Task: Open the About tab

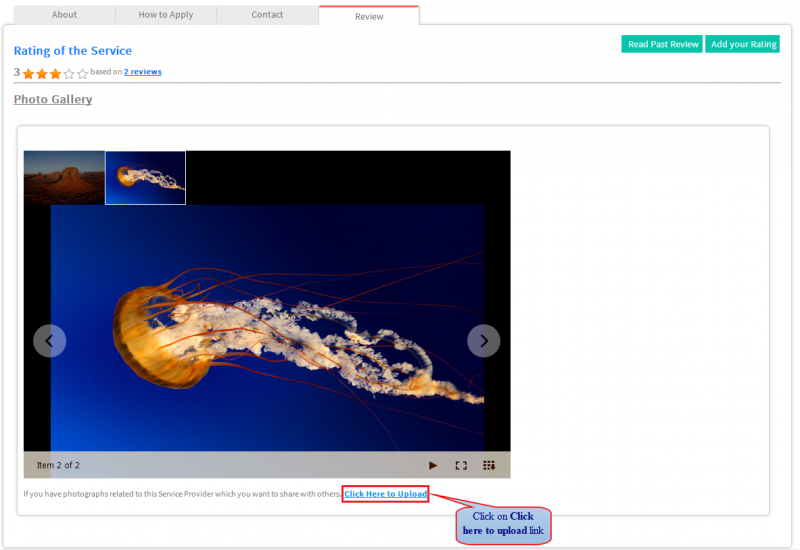Action: click(64, 15)
